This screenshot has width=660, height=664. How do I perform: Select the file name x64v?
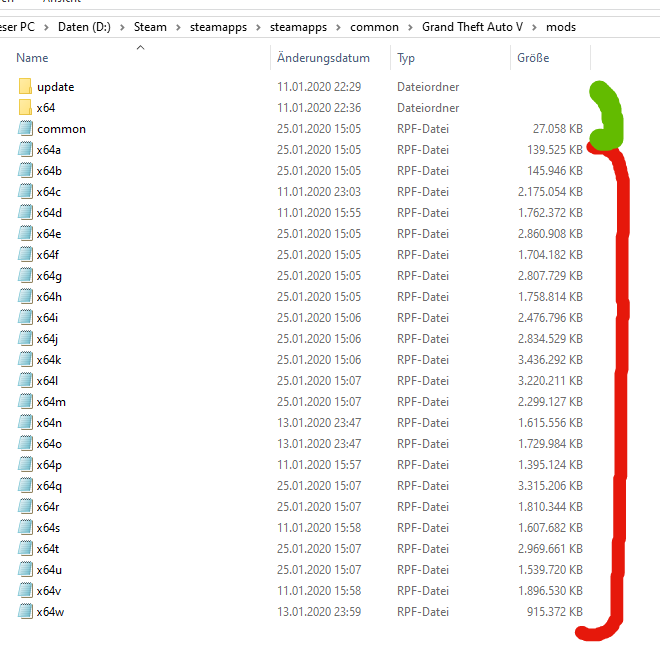click(x=49, y=591)
